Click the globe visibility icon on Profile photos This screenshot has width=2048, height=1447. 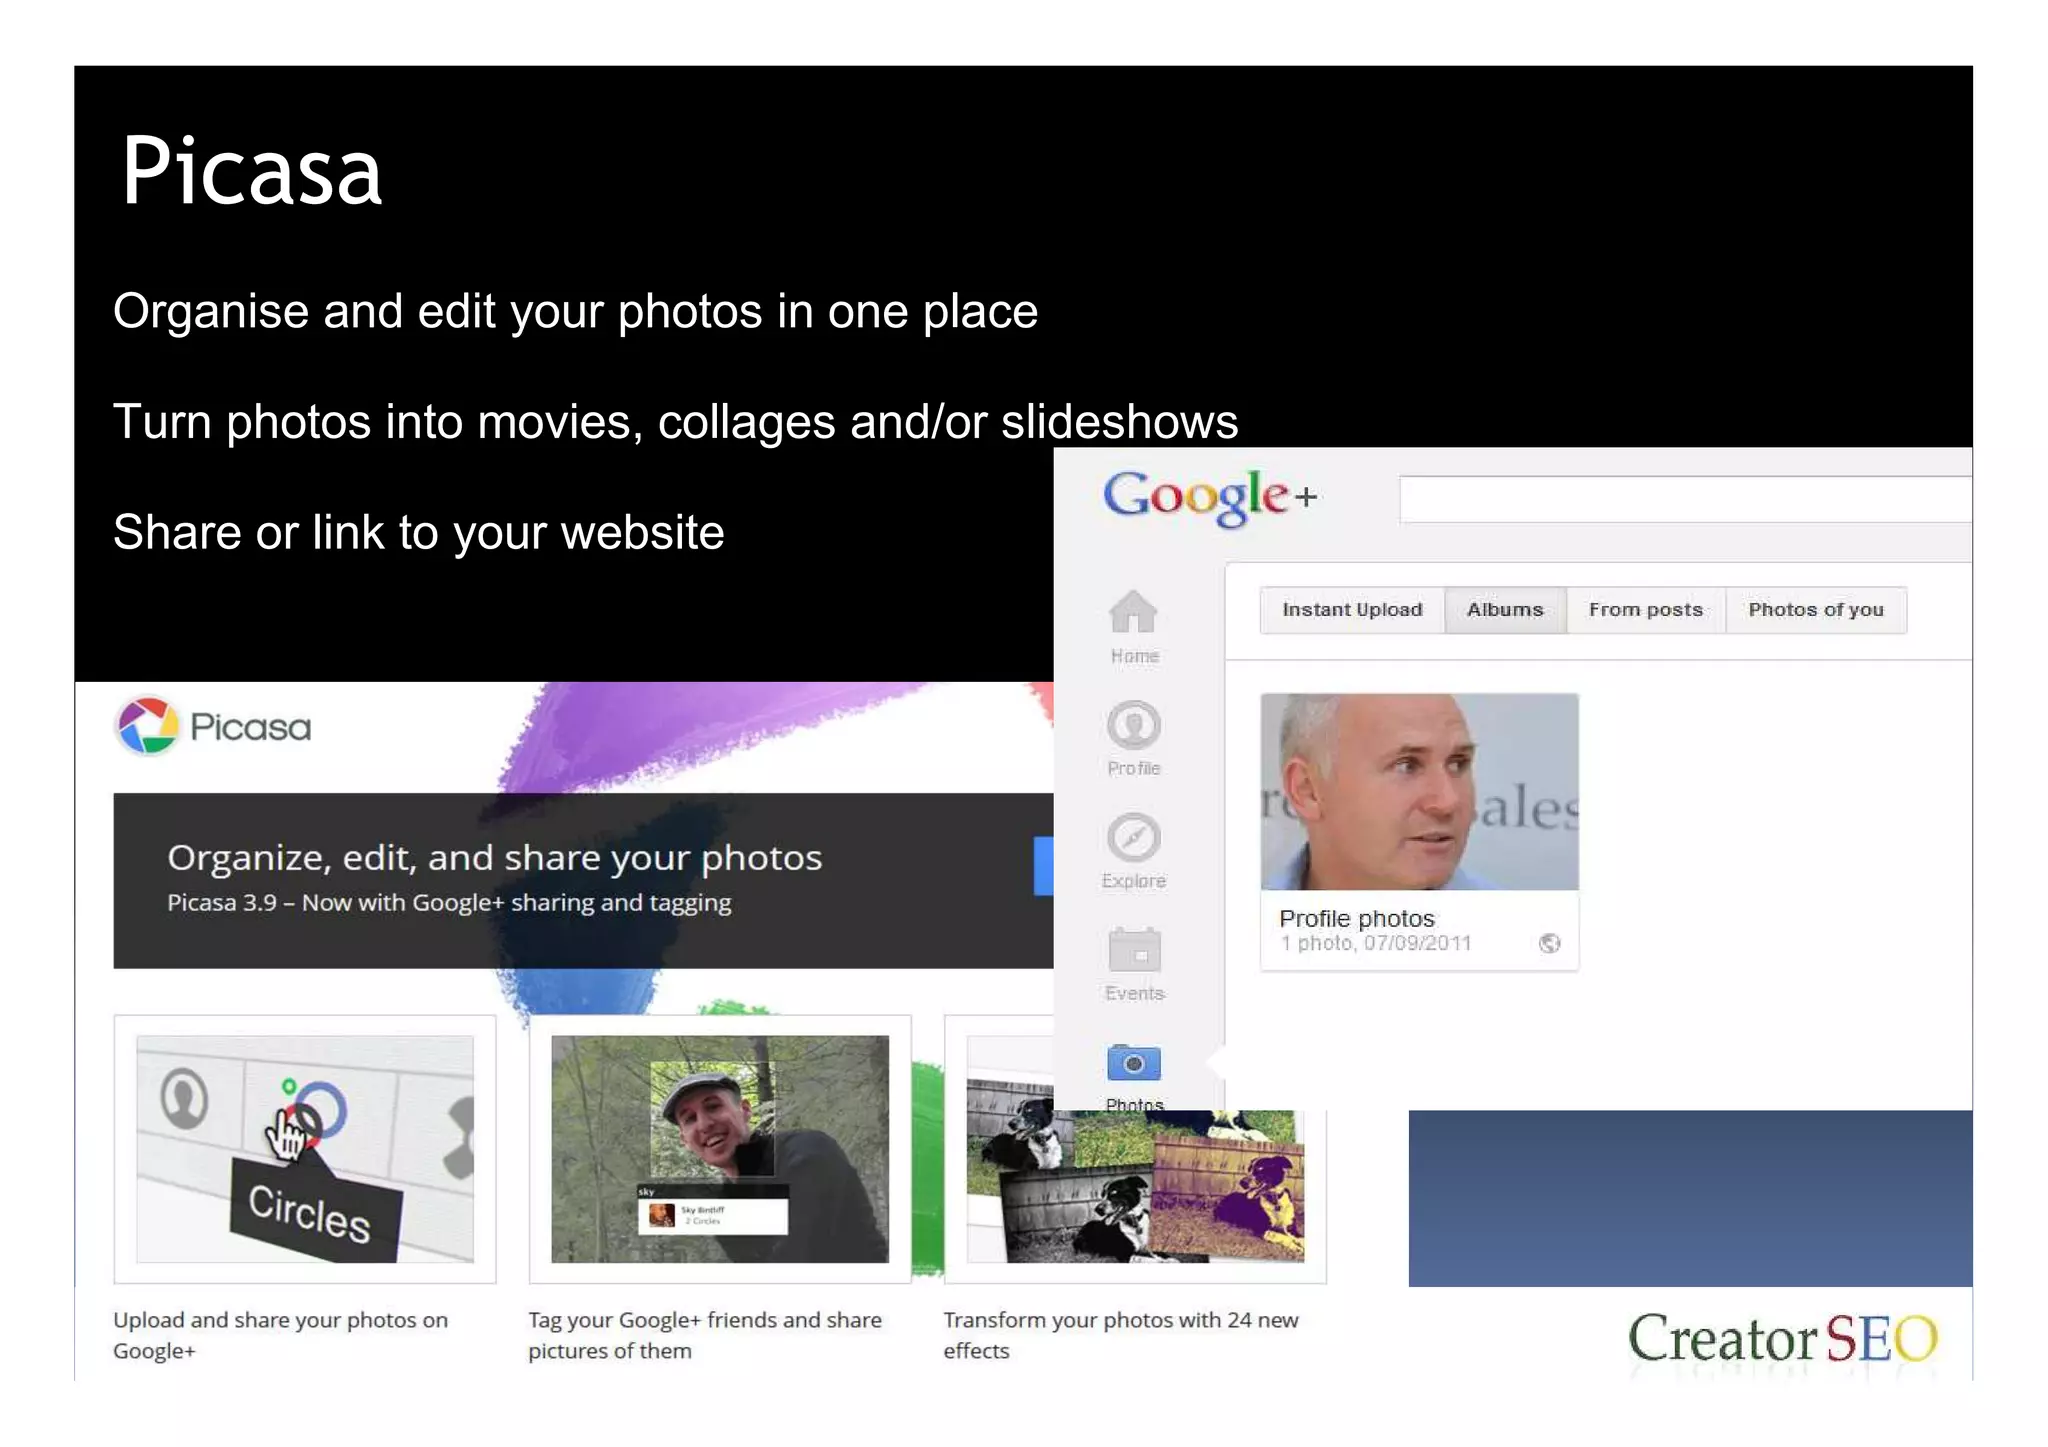(x=1549, y=943)
